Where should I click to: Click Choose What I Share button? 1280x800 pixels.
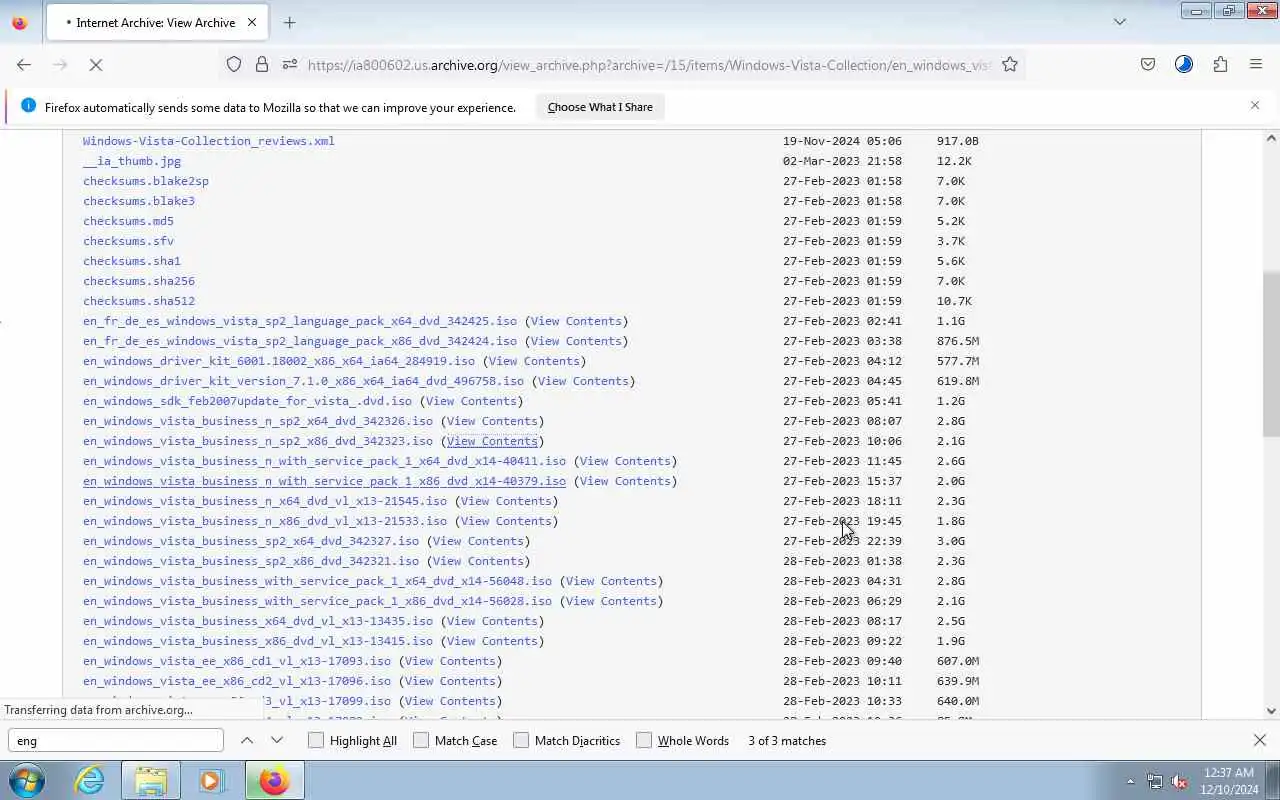coord(600,107)
